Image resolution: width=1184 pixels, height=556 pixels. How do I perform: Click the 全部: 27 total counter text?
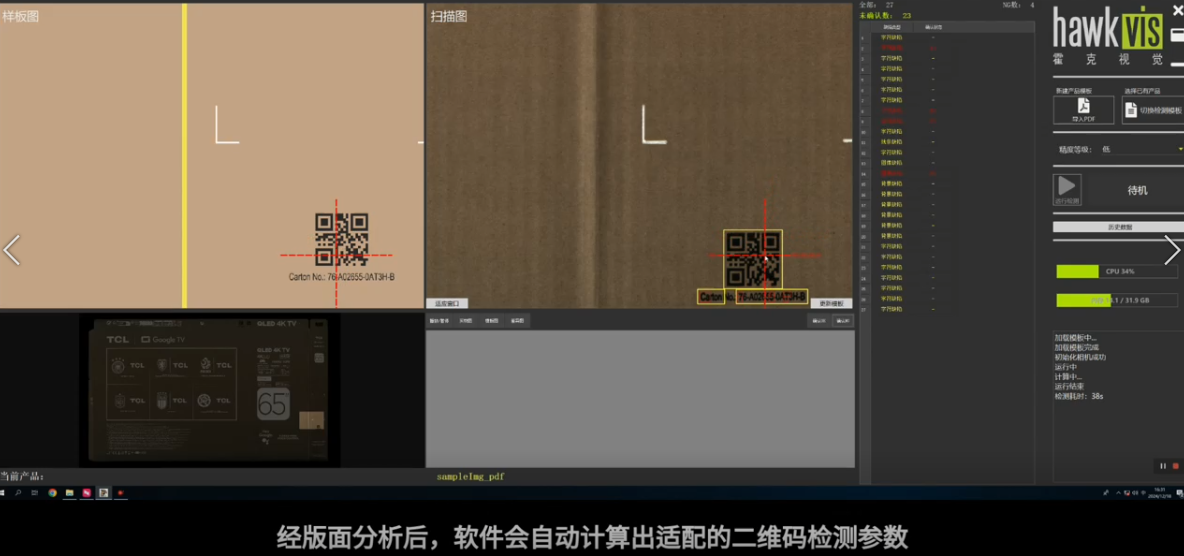[x=879, y=5]
